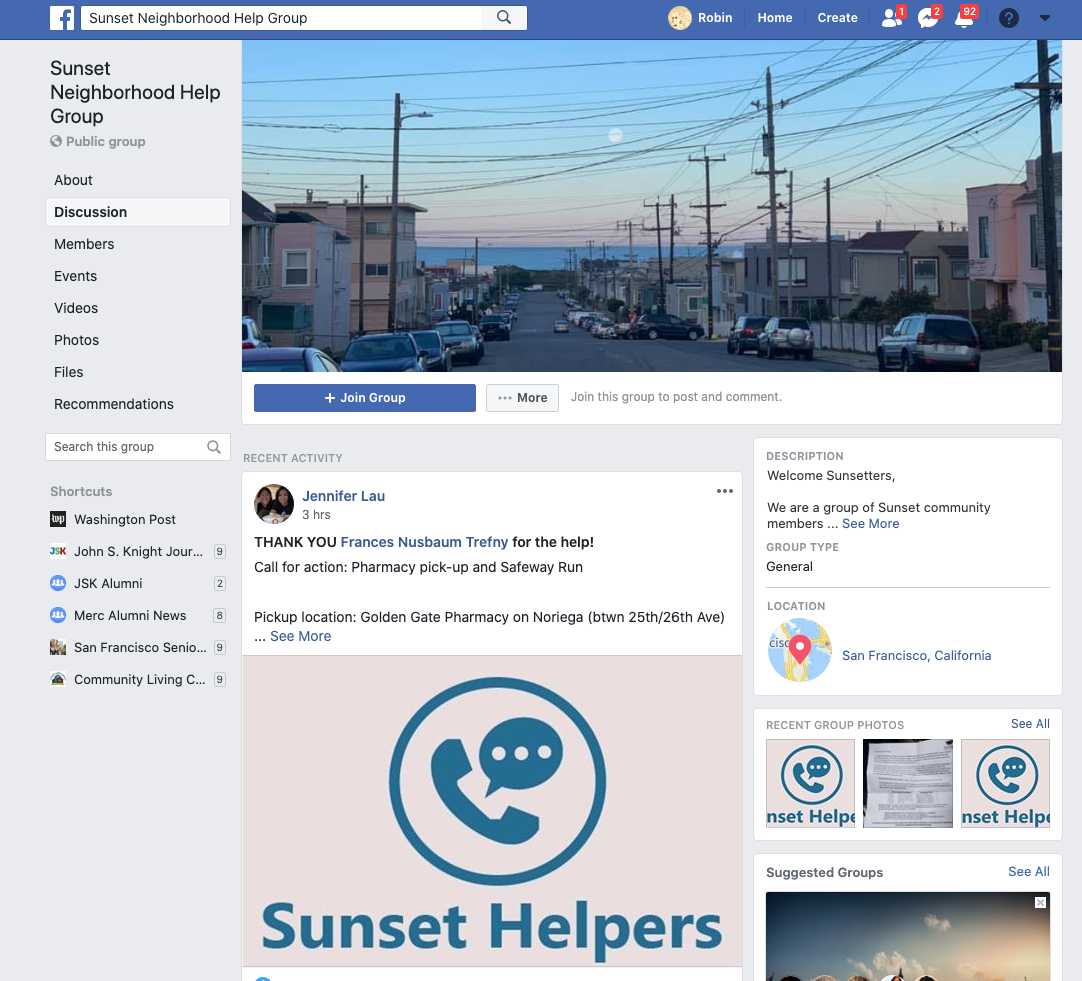1082x981 pixels.
Task: Select Members in the group sidebar
Action: 84,244
